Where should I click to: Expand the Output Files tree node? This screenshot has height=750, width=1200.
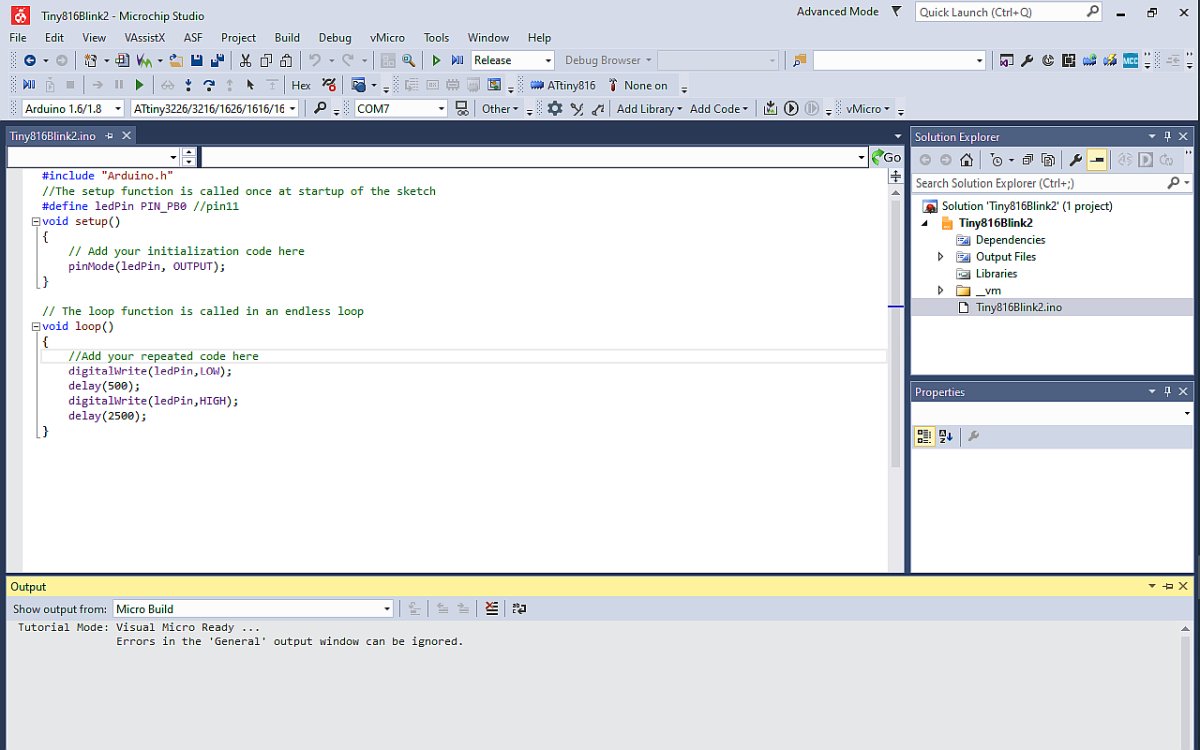(940, 257)
